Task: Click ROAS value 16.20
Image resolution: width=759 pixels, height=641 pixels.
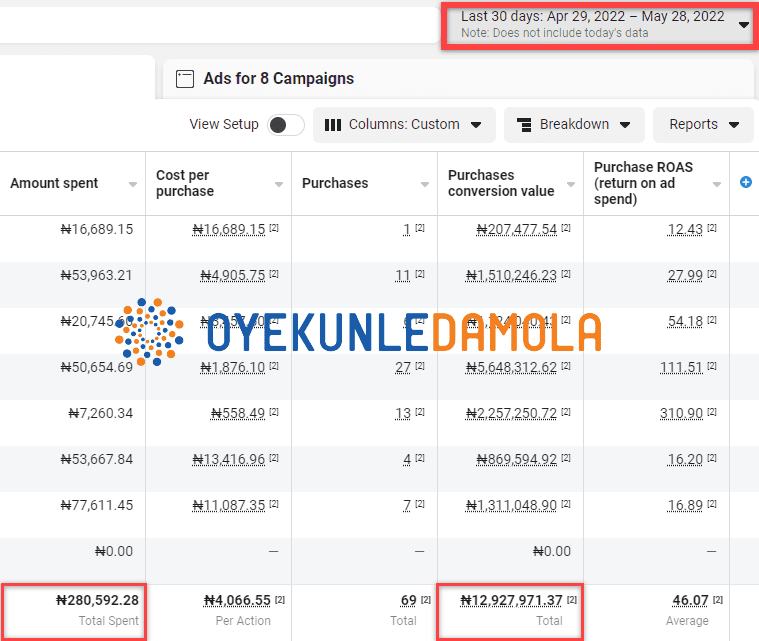Action: coord(685,459)
